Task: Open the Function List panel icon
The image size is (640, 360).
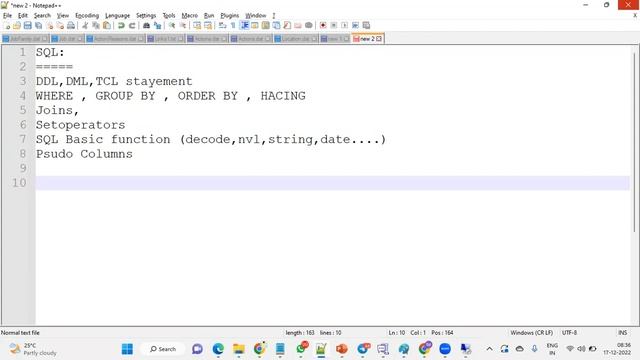Action: coord(287,26)
